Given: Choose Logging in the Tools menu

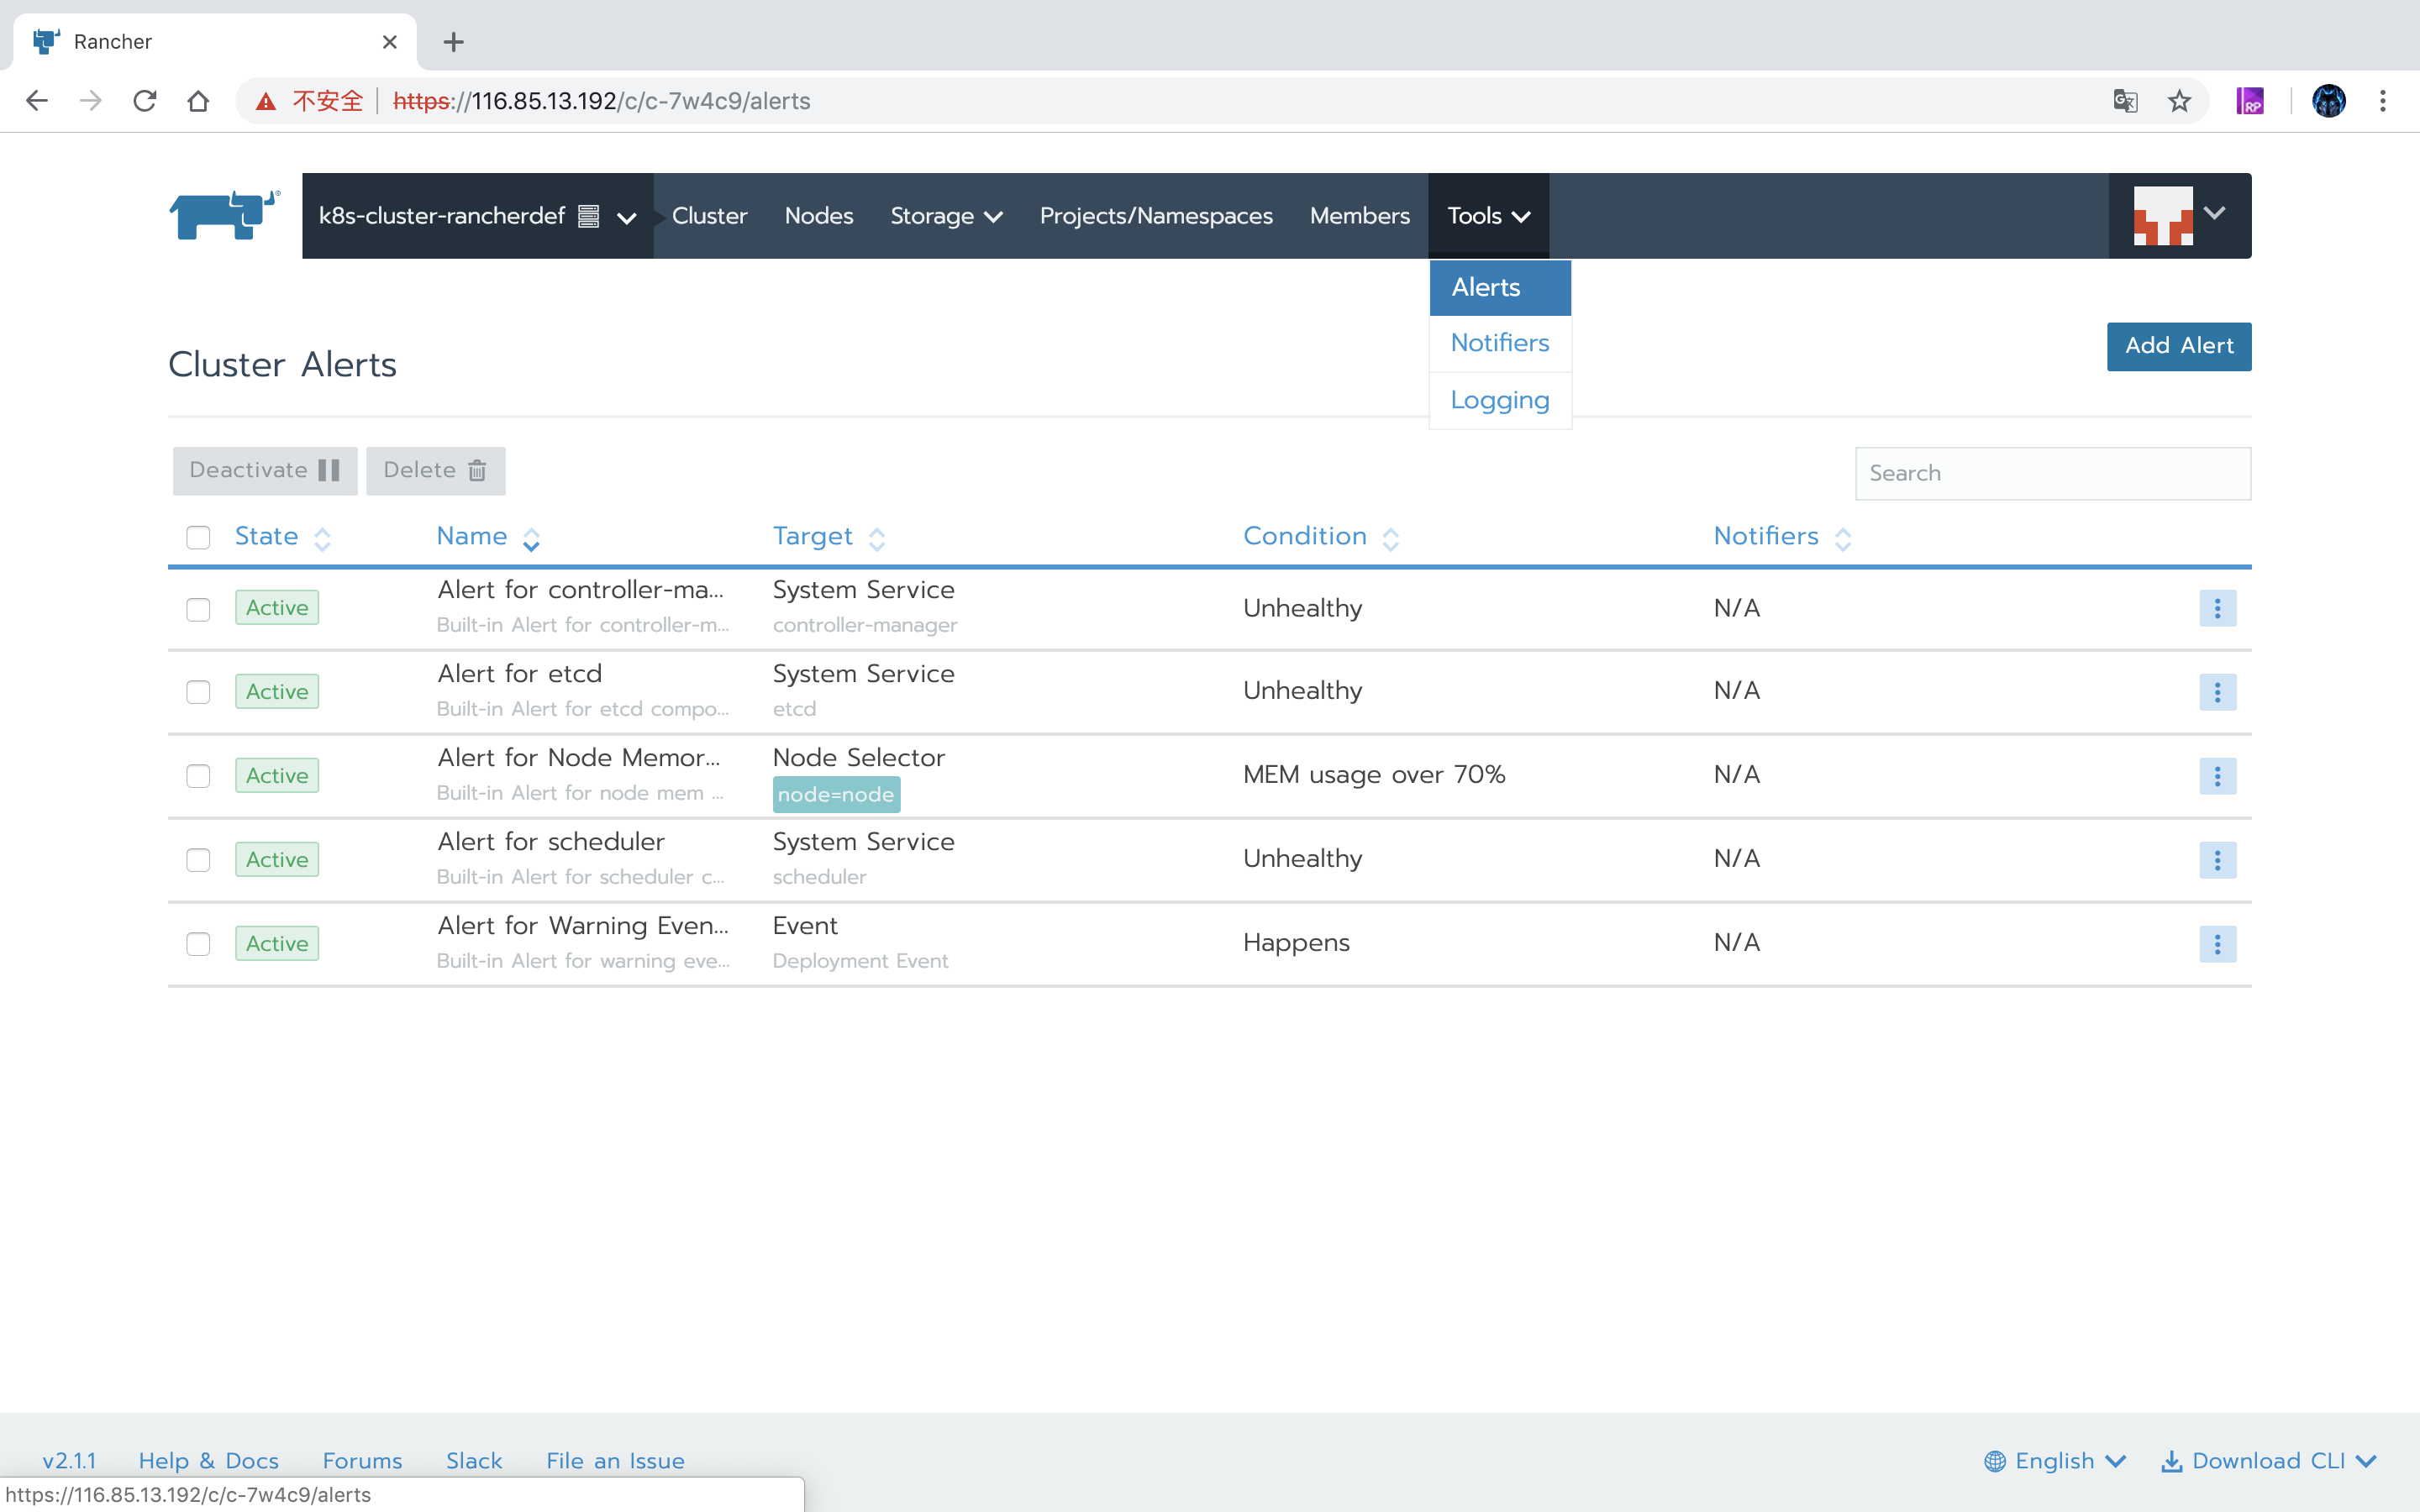Looking at the screenshot, I should pyautogui.click(x=1499, y=400).
